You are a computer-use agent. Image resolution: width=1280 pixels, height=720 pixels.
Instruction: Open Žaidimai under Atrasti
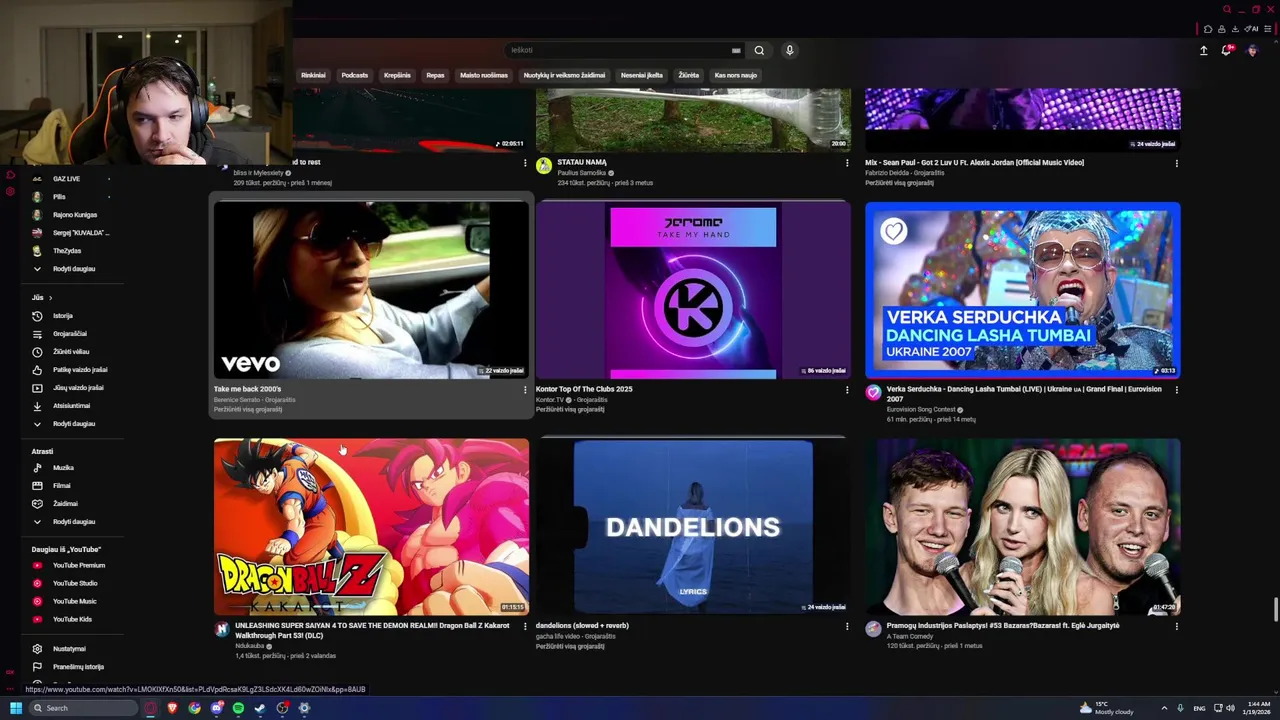point(66,504)
